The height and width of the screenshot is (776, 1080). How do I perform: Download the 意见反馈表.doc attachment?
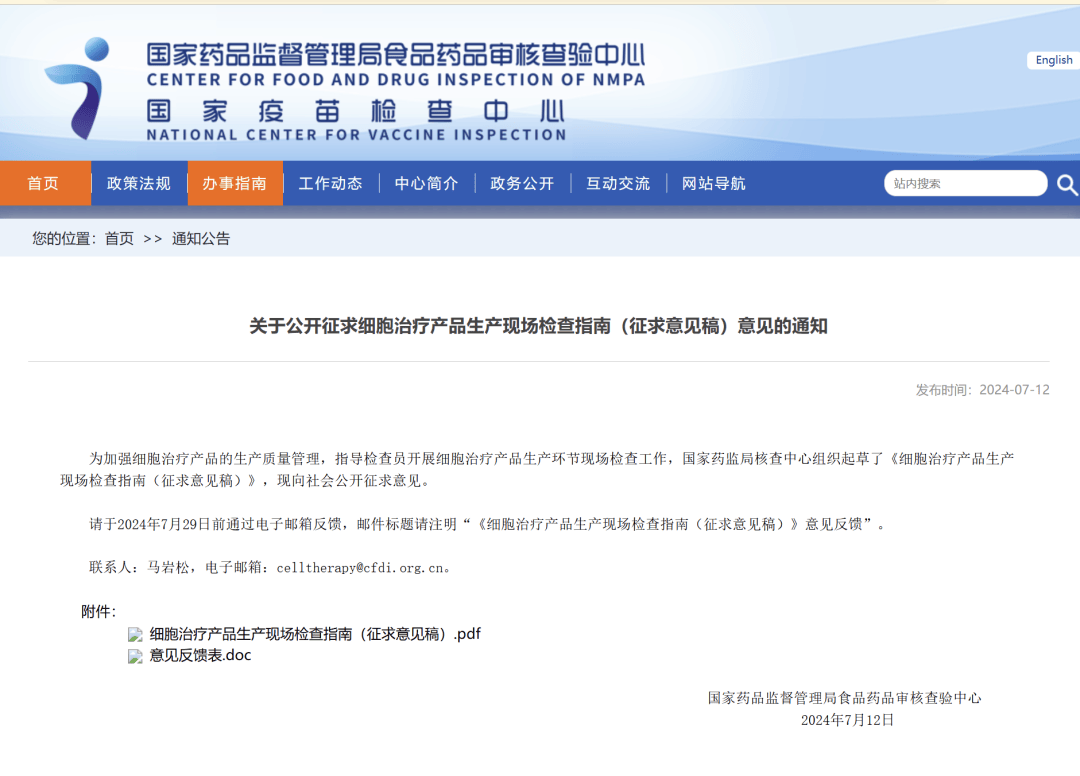coord(200,656)
